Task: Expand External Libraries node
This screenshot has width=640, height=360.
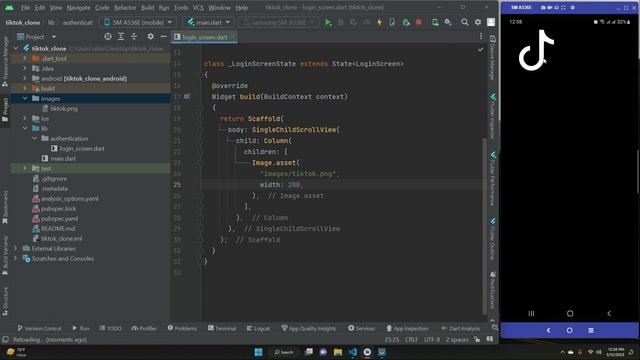Action: point(16,248)
